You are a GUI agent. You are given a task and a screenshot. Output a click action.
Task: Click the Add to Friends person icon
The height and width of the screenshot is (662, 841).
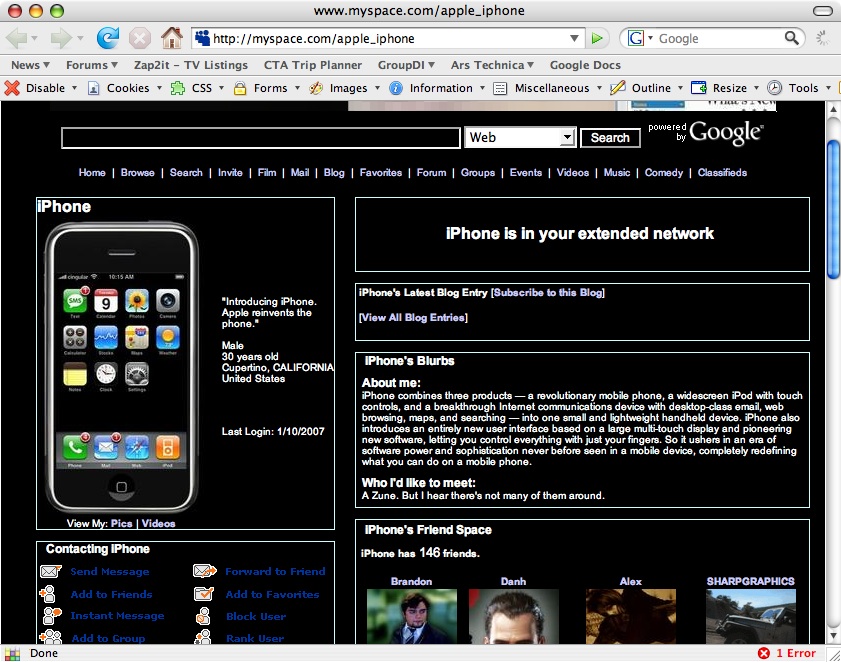[48, 594]
